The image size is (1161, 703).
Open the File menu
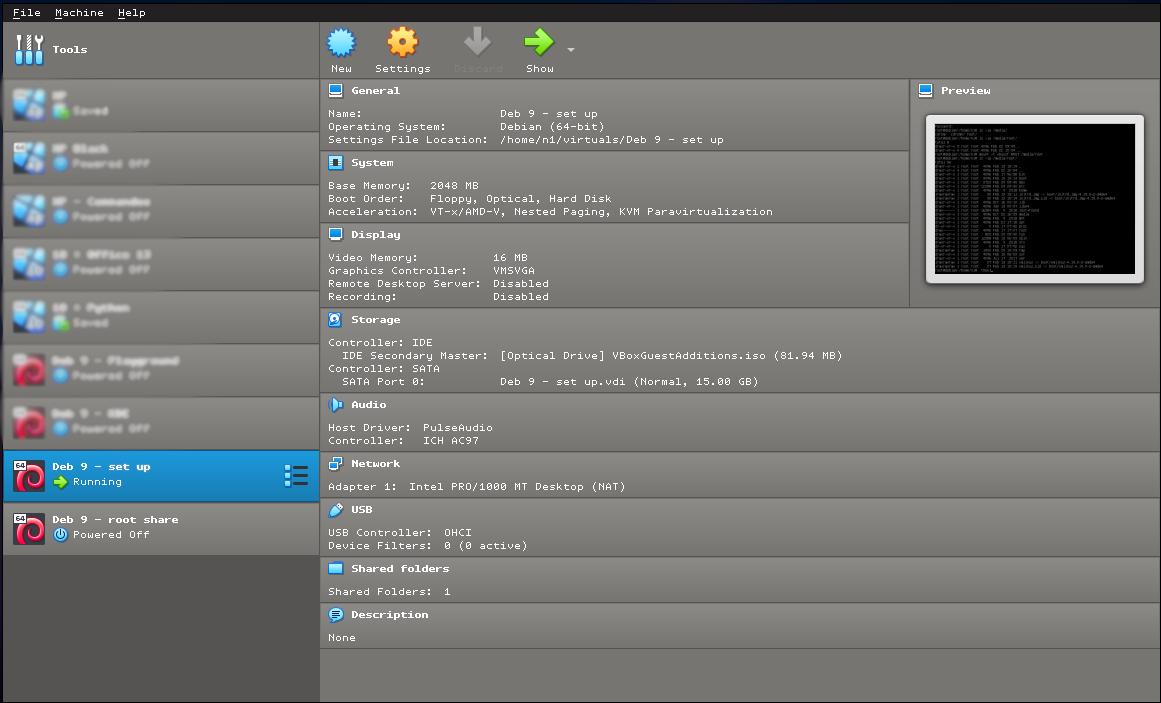pyautogui.click(x=27, y=13)
